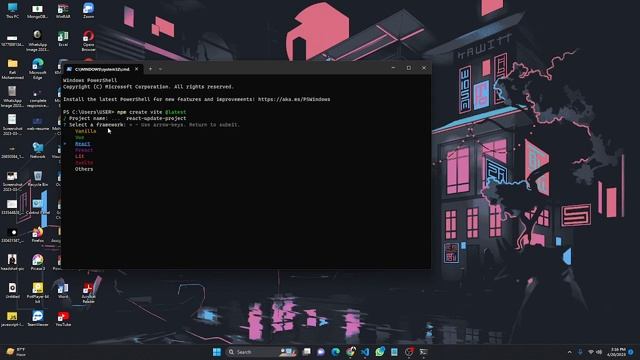Click the Others framework option
Viewport: 640px width, 360px height.
coord(84,169)
